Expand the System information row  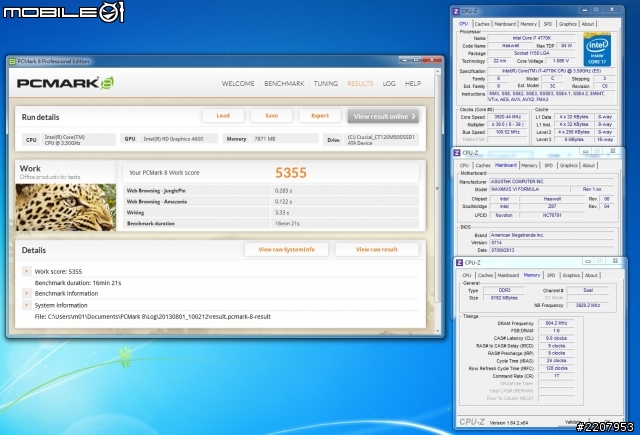(x=27, y=305)
